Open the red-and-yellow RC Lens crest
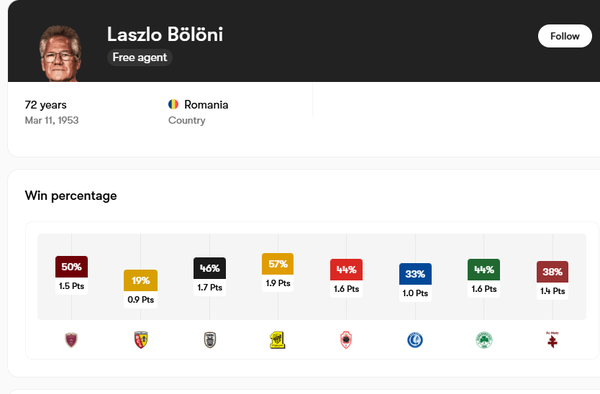Viewport: 600px width, 394px height. point(141,340)
